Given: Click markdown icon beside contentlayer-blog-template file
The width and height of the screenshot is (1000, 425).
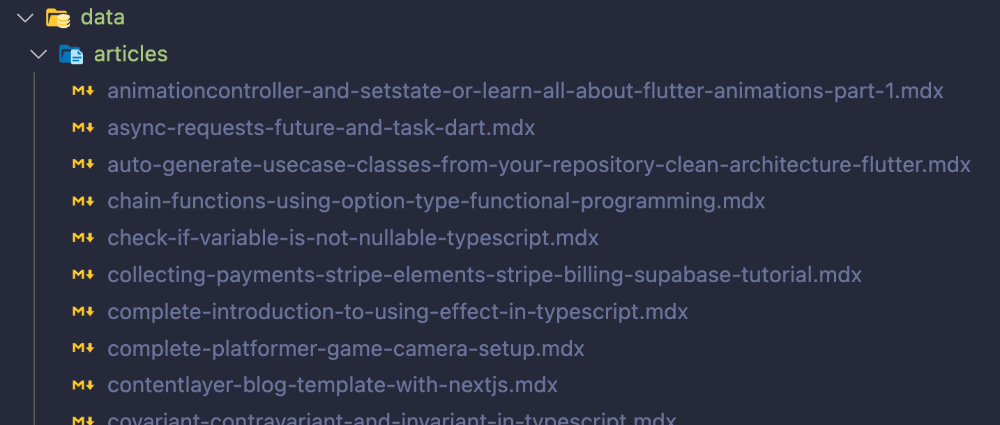Looking at the screenshot, I should (x=83, y=384).
